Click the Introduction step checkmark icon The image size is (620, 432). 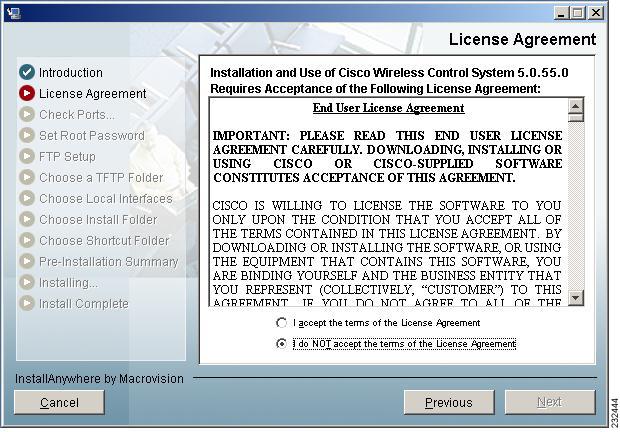click(x=27, y=72)
